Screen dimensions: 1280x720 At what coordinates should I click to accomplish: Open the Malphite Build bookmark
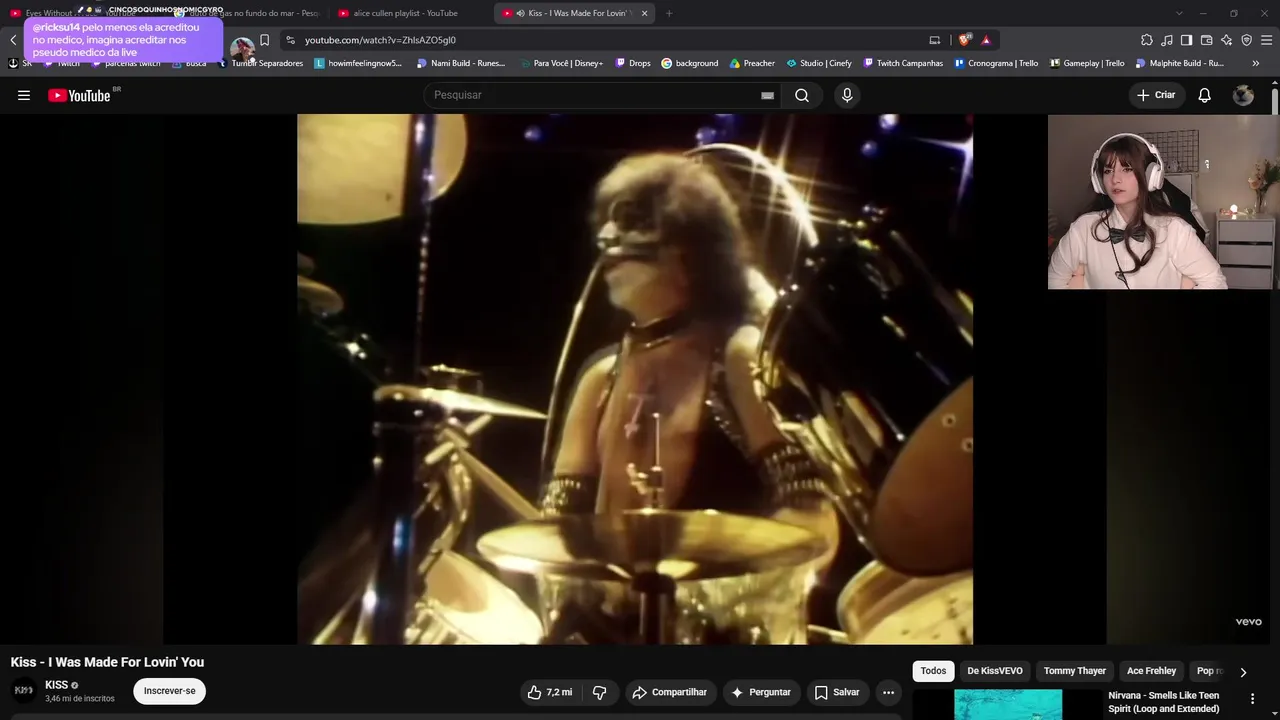point(1180,63)
